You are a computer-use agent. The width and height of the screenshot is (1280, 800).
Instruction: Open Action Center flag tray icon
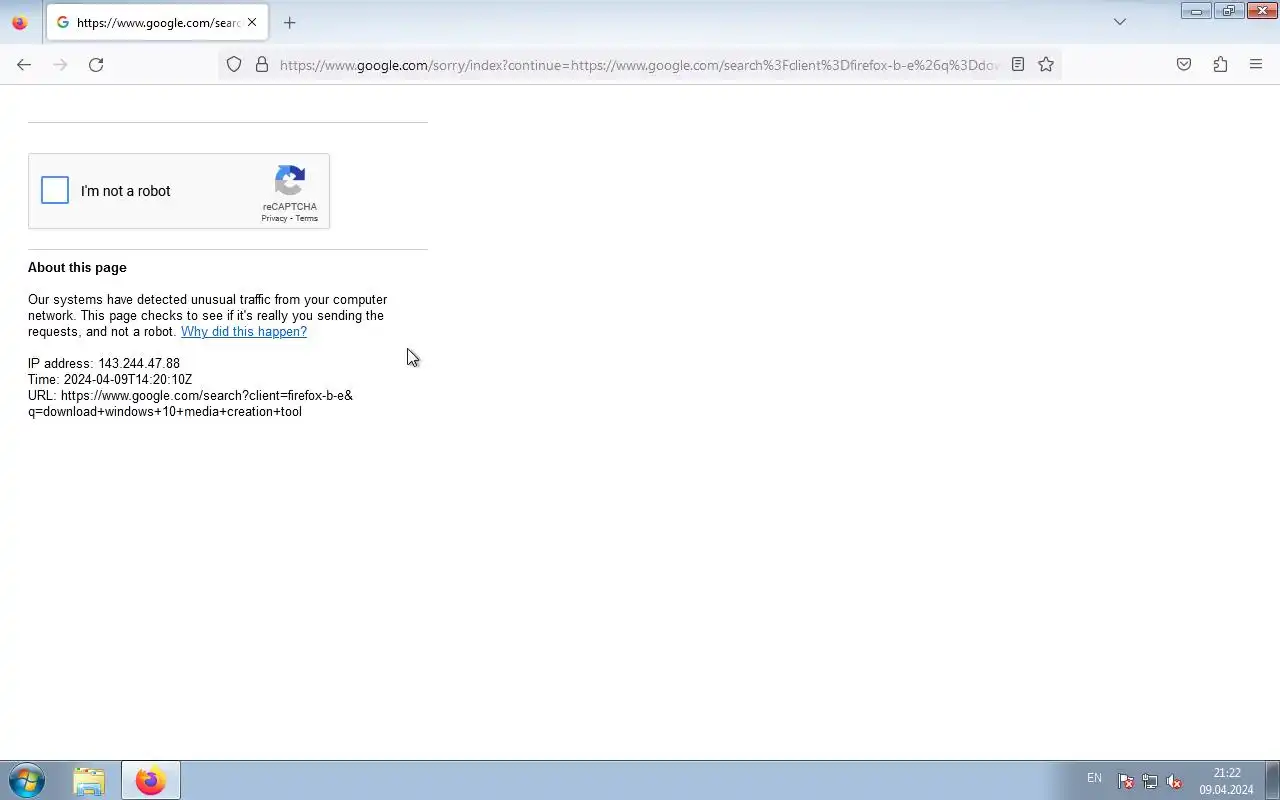pos(1126,781)
